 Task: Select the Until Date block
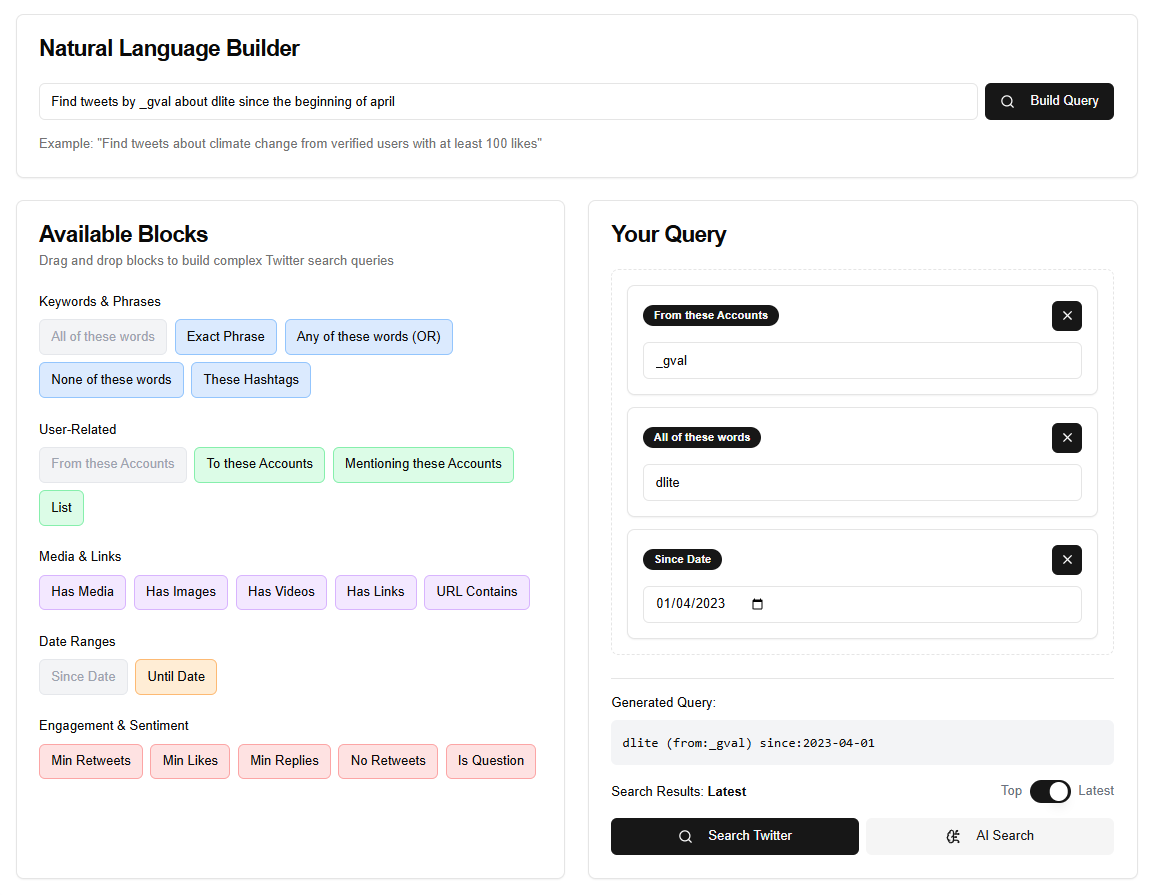tap(176, 677)
